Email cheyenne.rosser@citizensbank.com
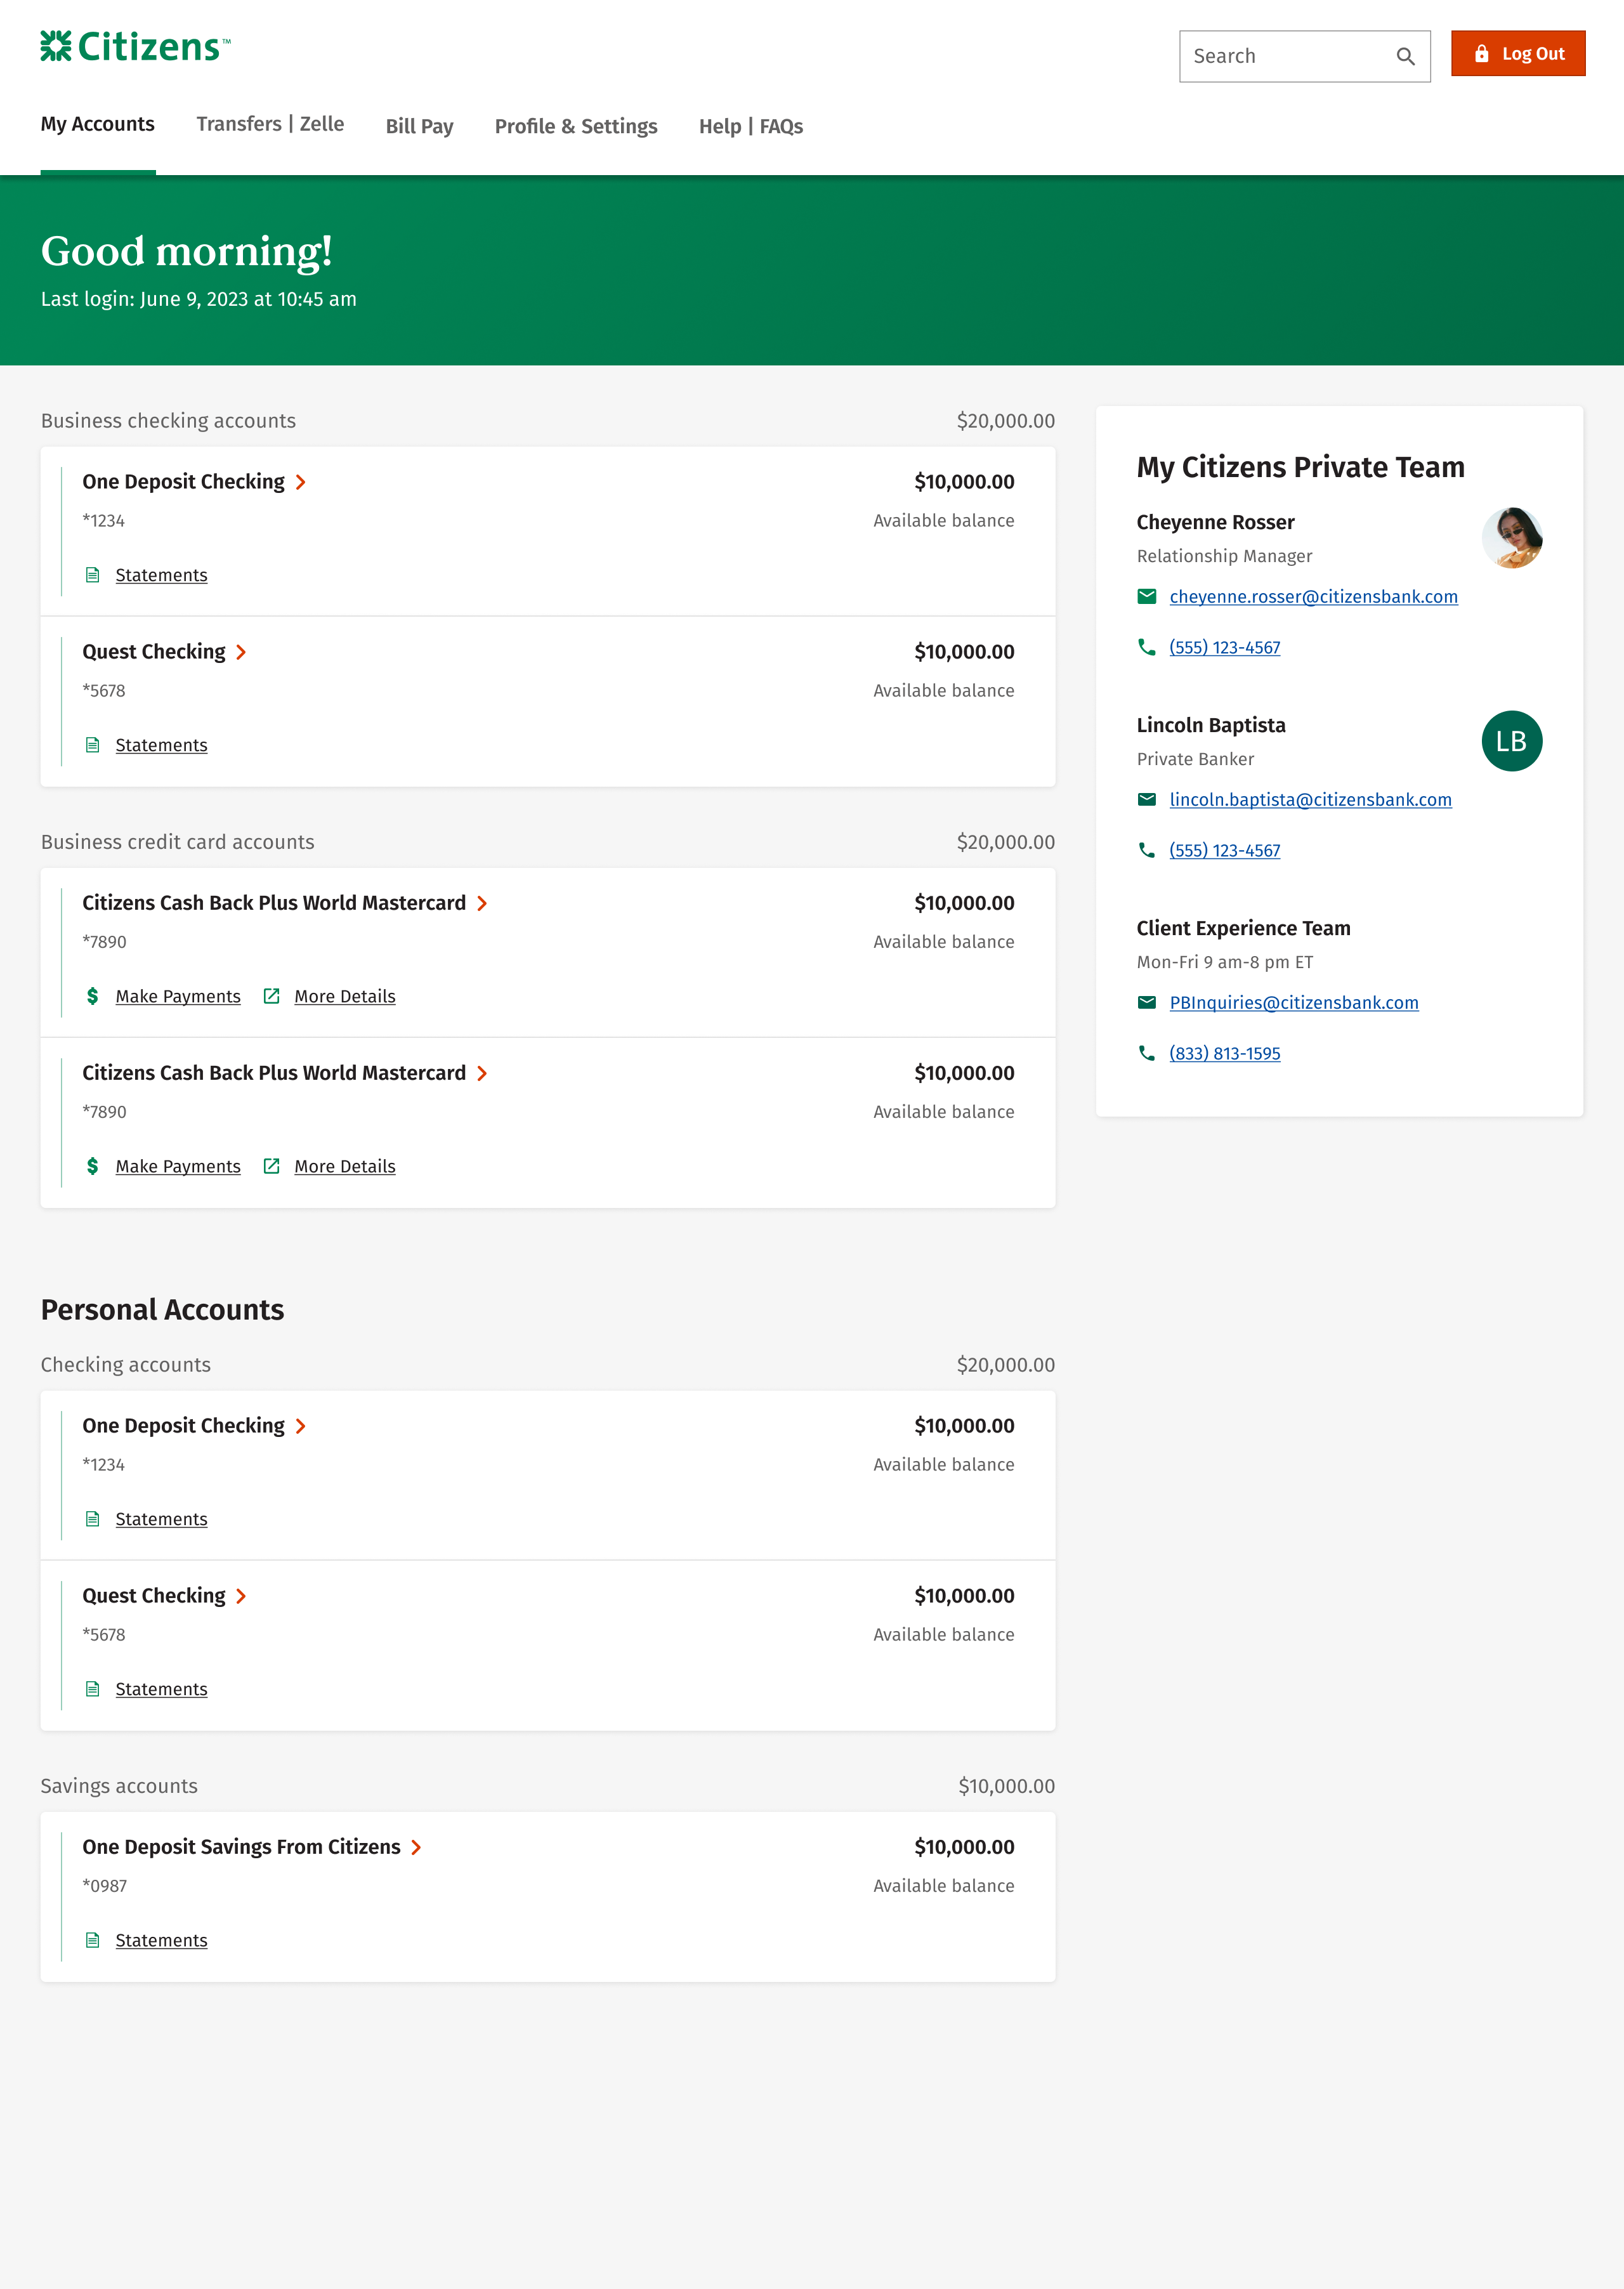This screenshot has width=1624, height=2289. point(1313,597)
